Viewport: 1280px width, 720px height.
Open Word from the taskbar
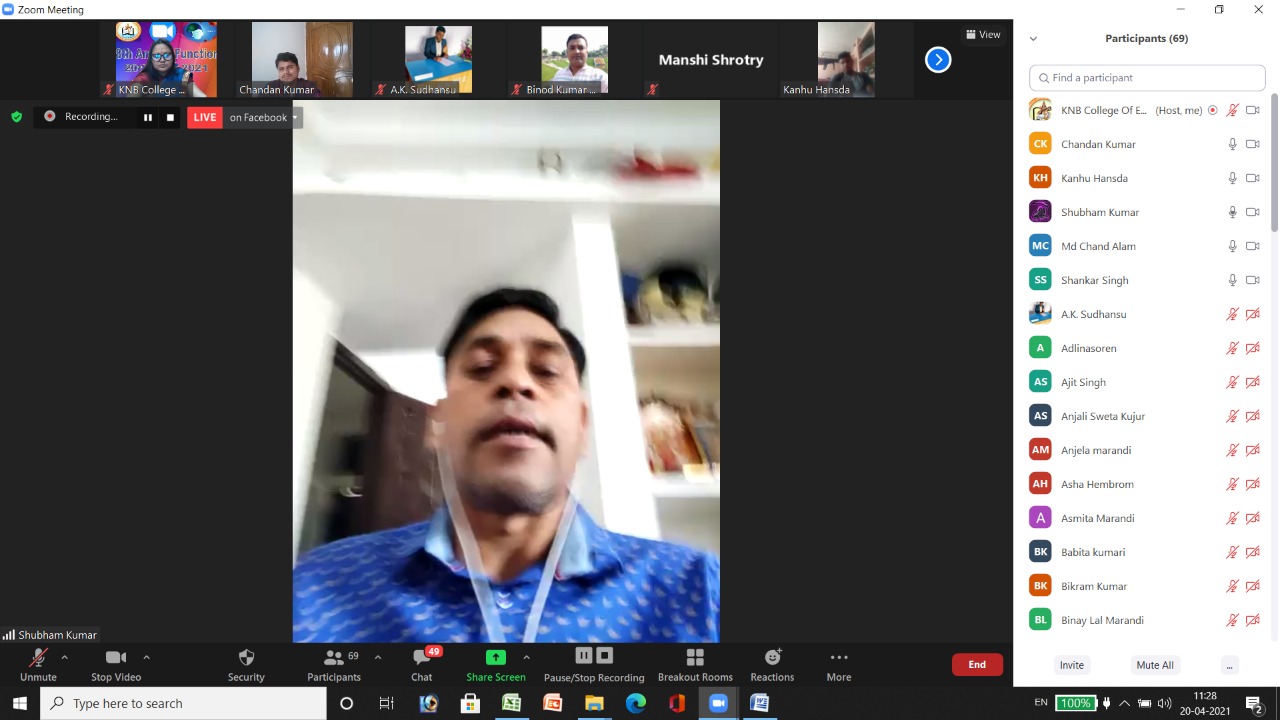click(x=760, y=703)
